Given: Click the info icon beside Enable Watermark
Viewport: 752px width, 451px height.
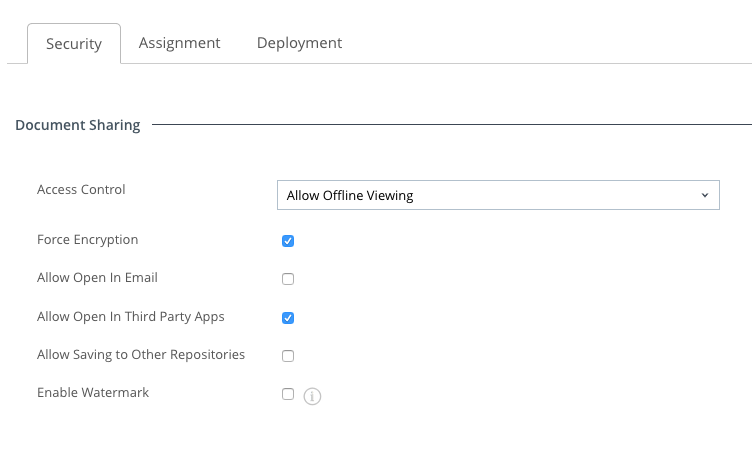Looking at the screenshot, I should click(x=312, y=396).
